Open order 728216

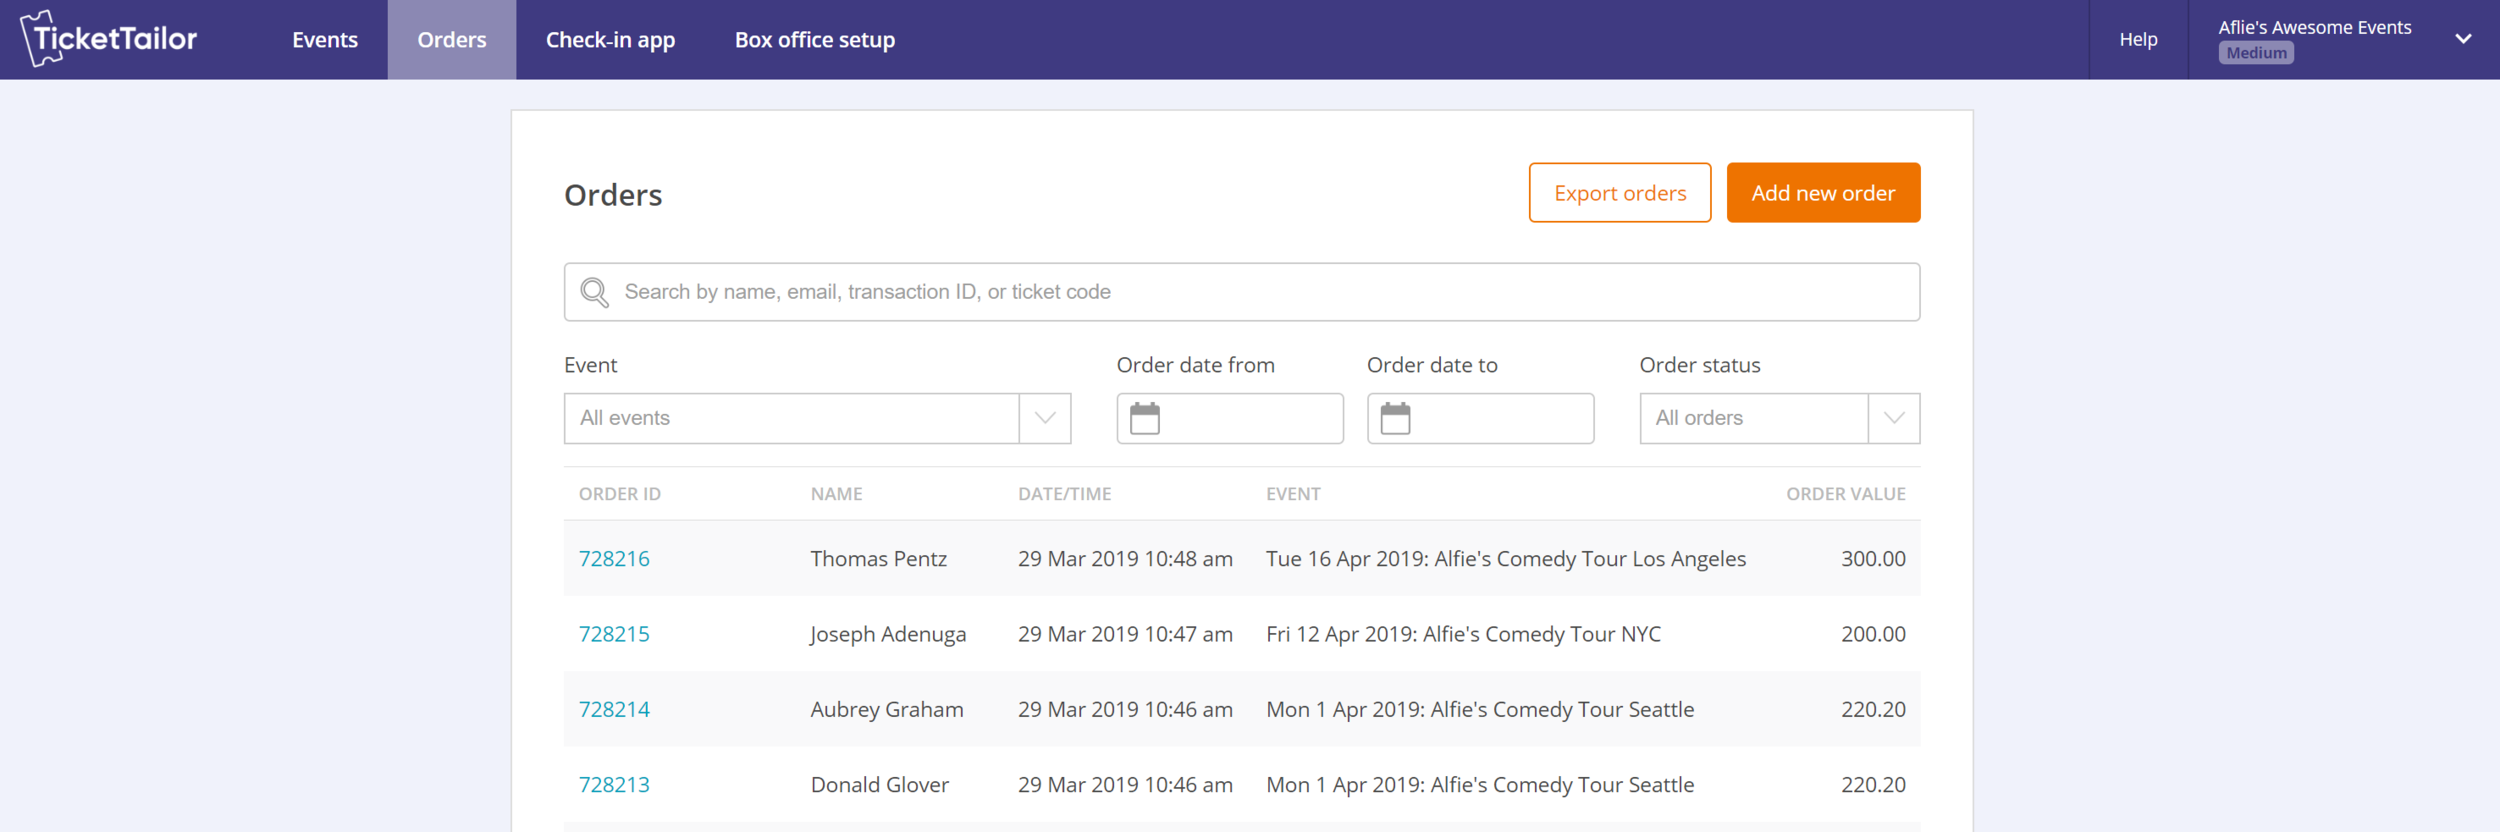[x=614, y=559]
